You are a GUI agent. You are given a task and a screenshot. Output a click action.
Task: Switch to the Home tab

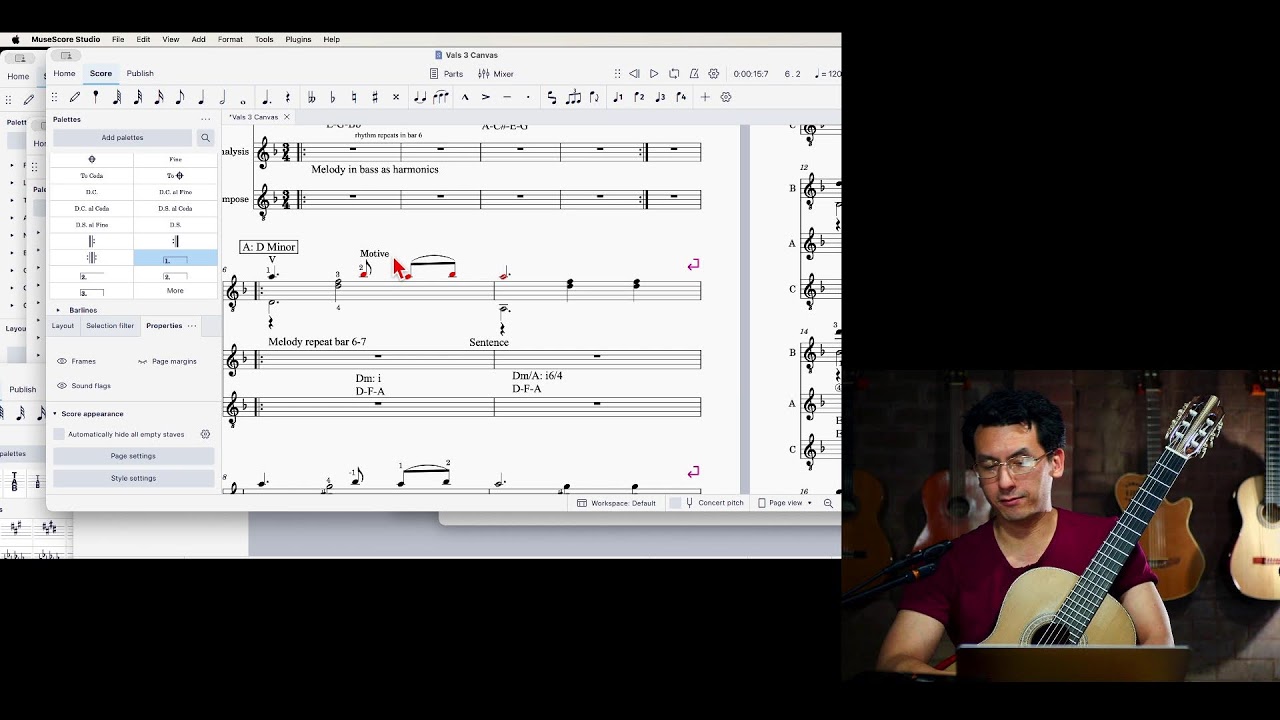tap(64, 73)
